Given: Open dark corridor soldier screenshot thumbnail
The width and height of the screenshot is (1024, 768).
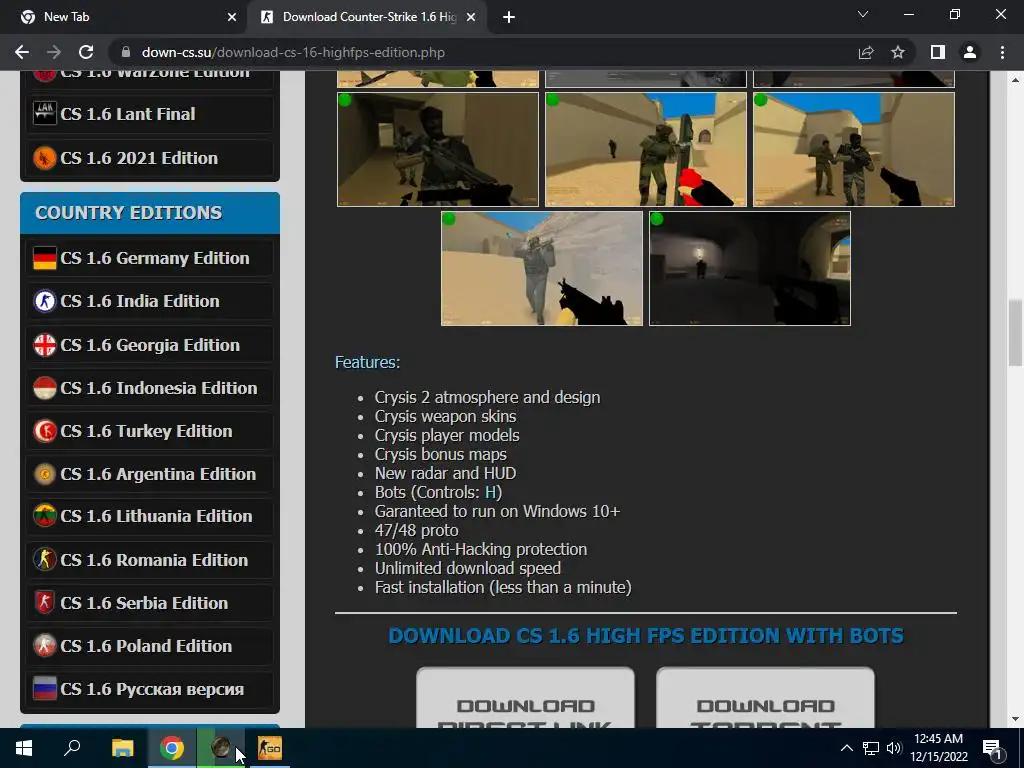Looking at the screenshot, I should pos(438,149).
